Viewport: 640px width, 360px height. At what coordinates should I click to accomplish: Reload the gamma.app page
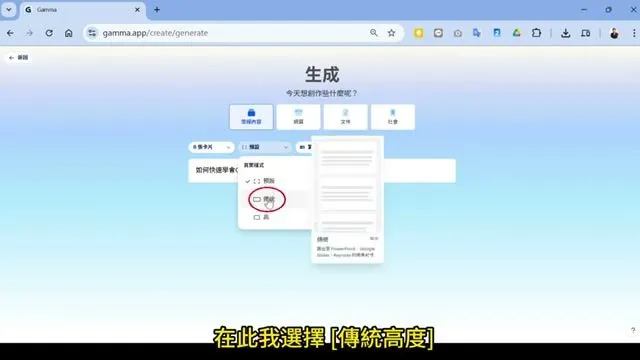49,33
